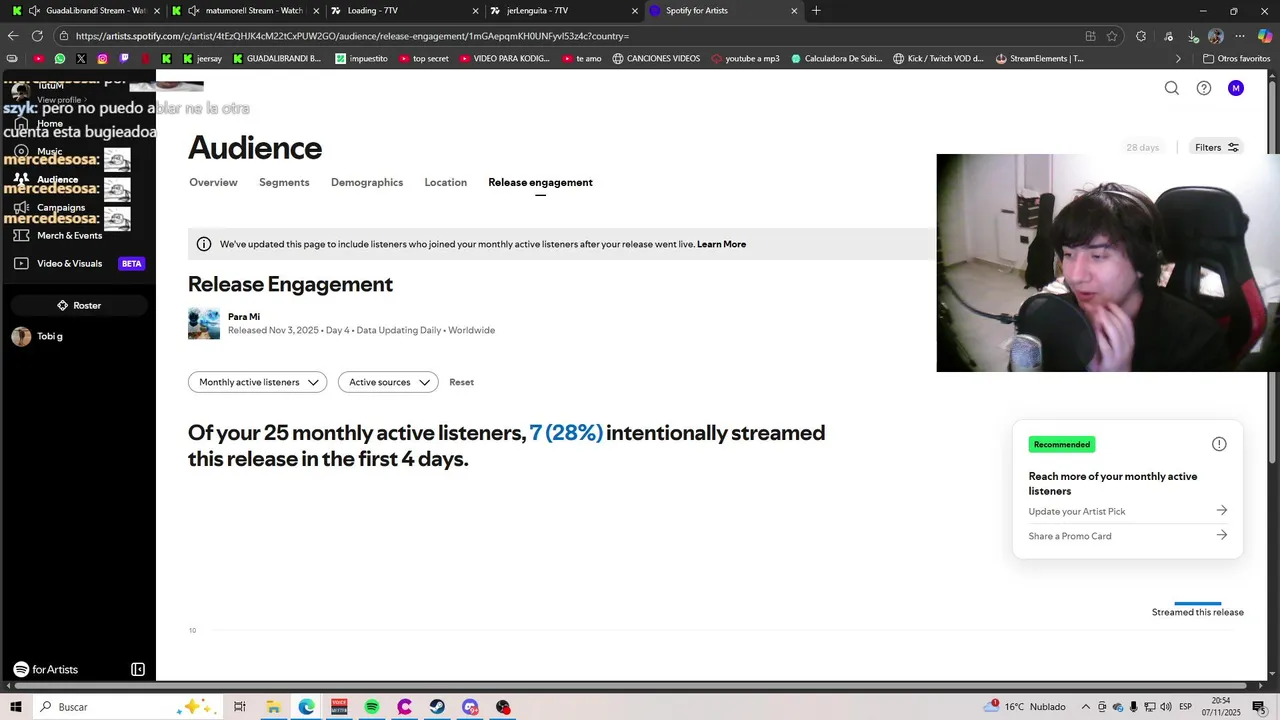
Task: Show hidden system tray icons chevron
Action: coord(1086,707)
